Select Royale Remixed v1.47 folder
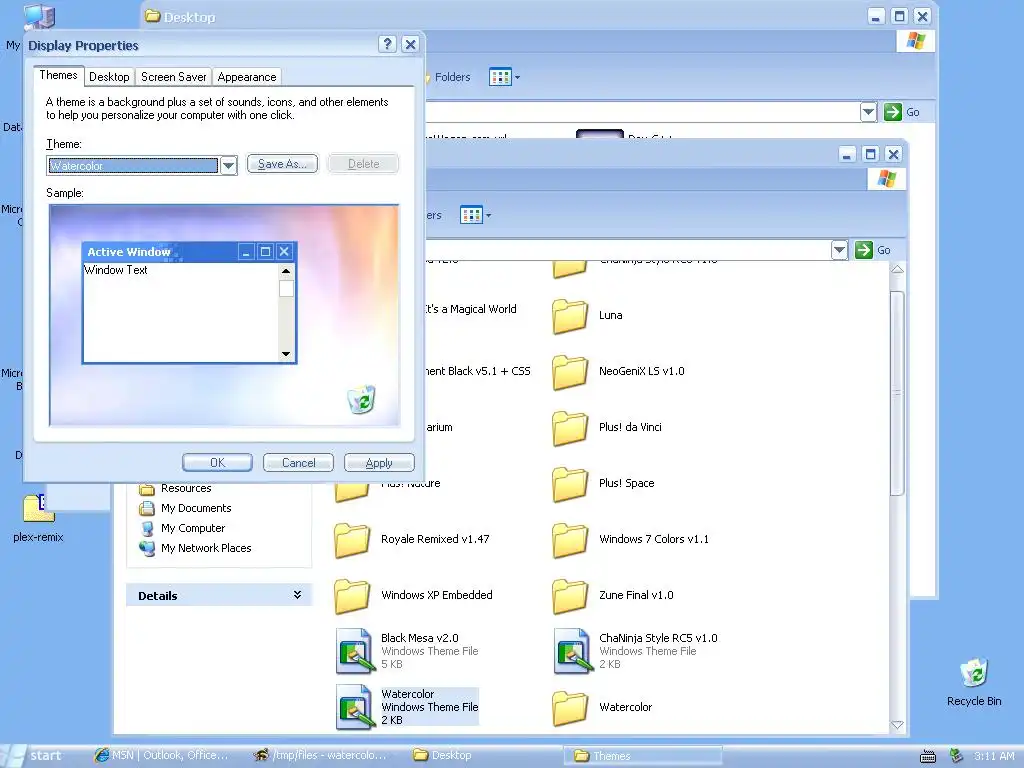This screenshot has height=768, width=1024. coord(412,539)
